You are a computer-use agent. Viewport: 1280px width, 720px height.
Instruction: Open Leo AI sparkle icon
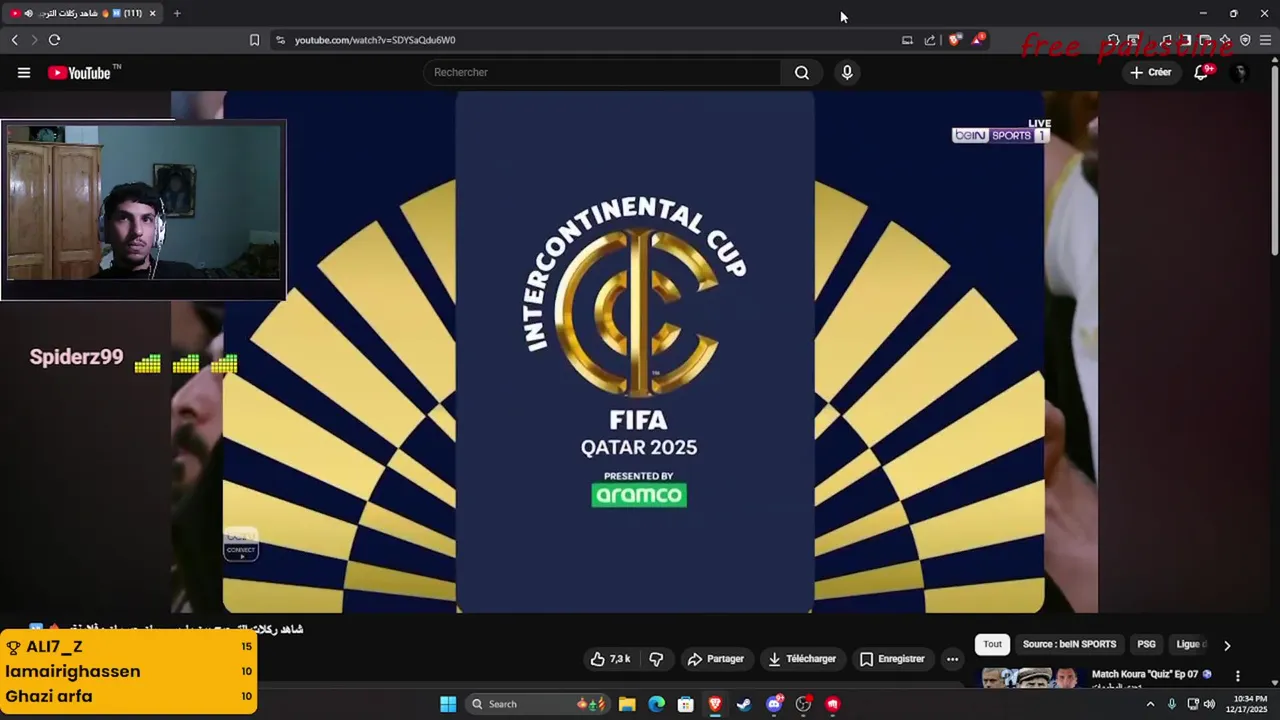1225,40
